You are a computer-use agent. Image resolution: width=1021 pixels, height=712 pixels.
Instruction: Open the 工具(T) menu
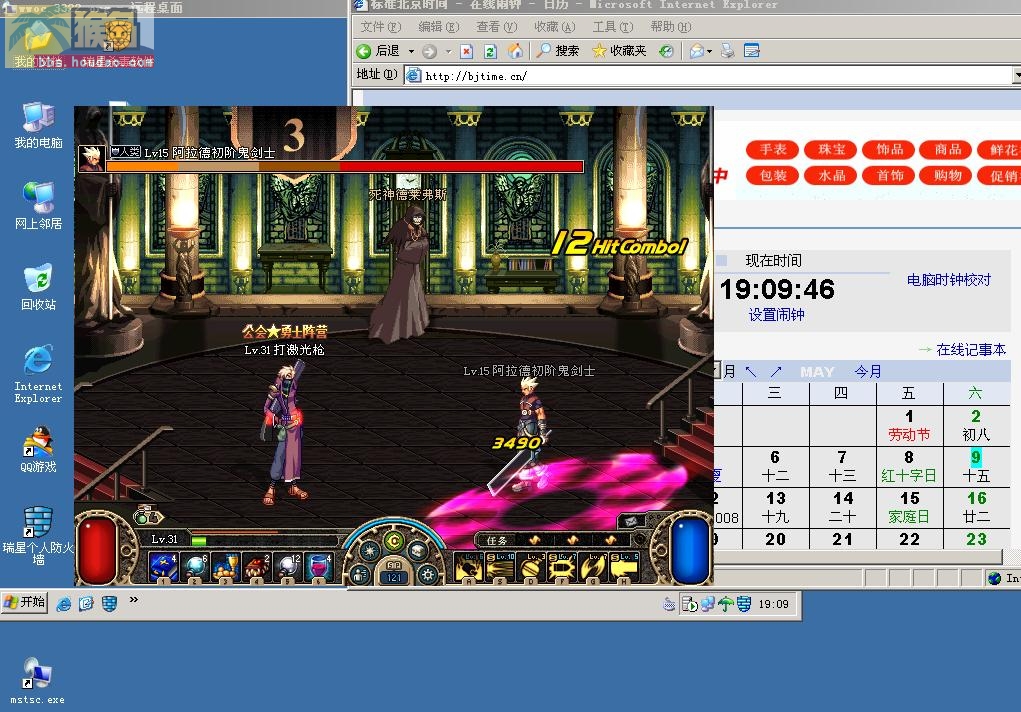(x=613, y=27)
